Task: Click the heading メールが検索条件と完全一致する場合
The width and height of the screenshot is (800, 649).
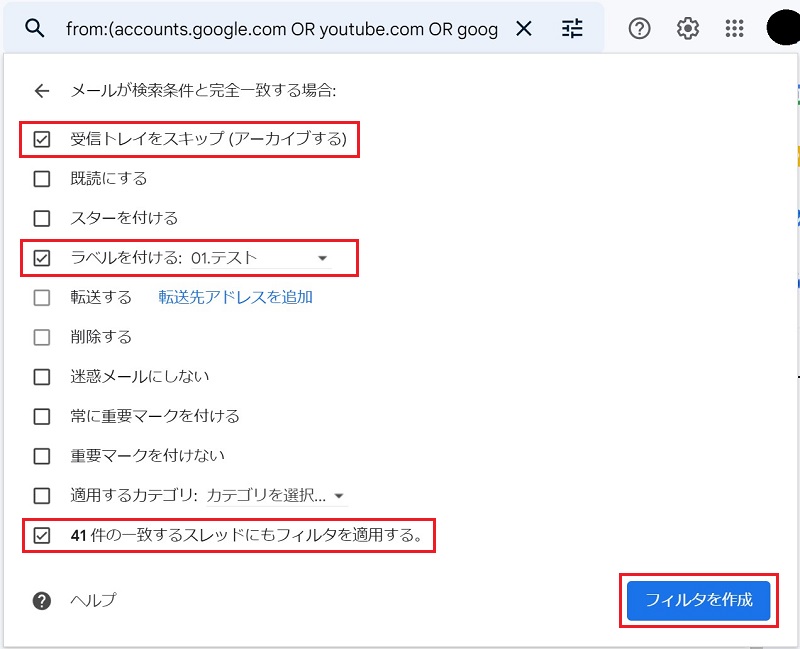Action: 203,91
